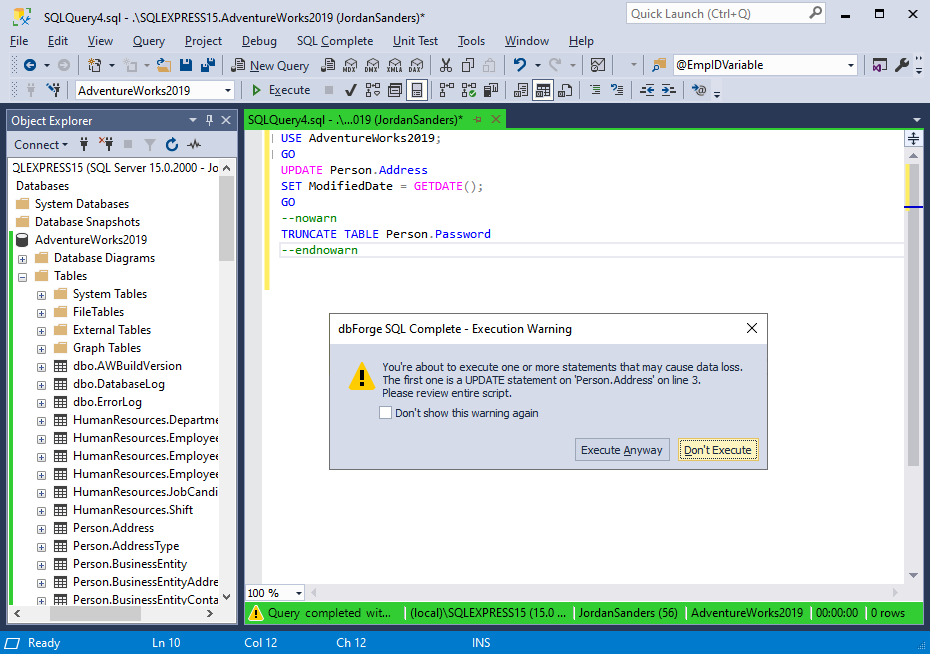Save the query with the floppy disk icon
This screenshot has width=930, height=654.
click(186, 65)
